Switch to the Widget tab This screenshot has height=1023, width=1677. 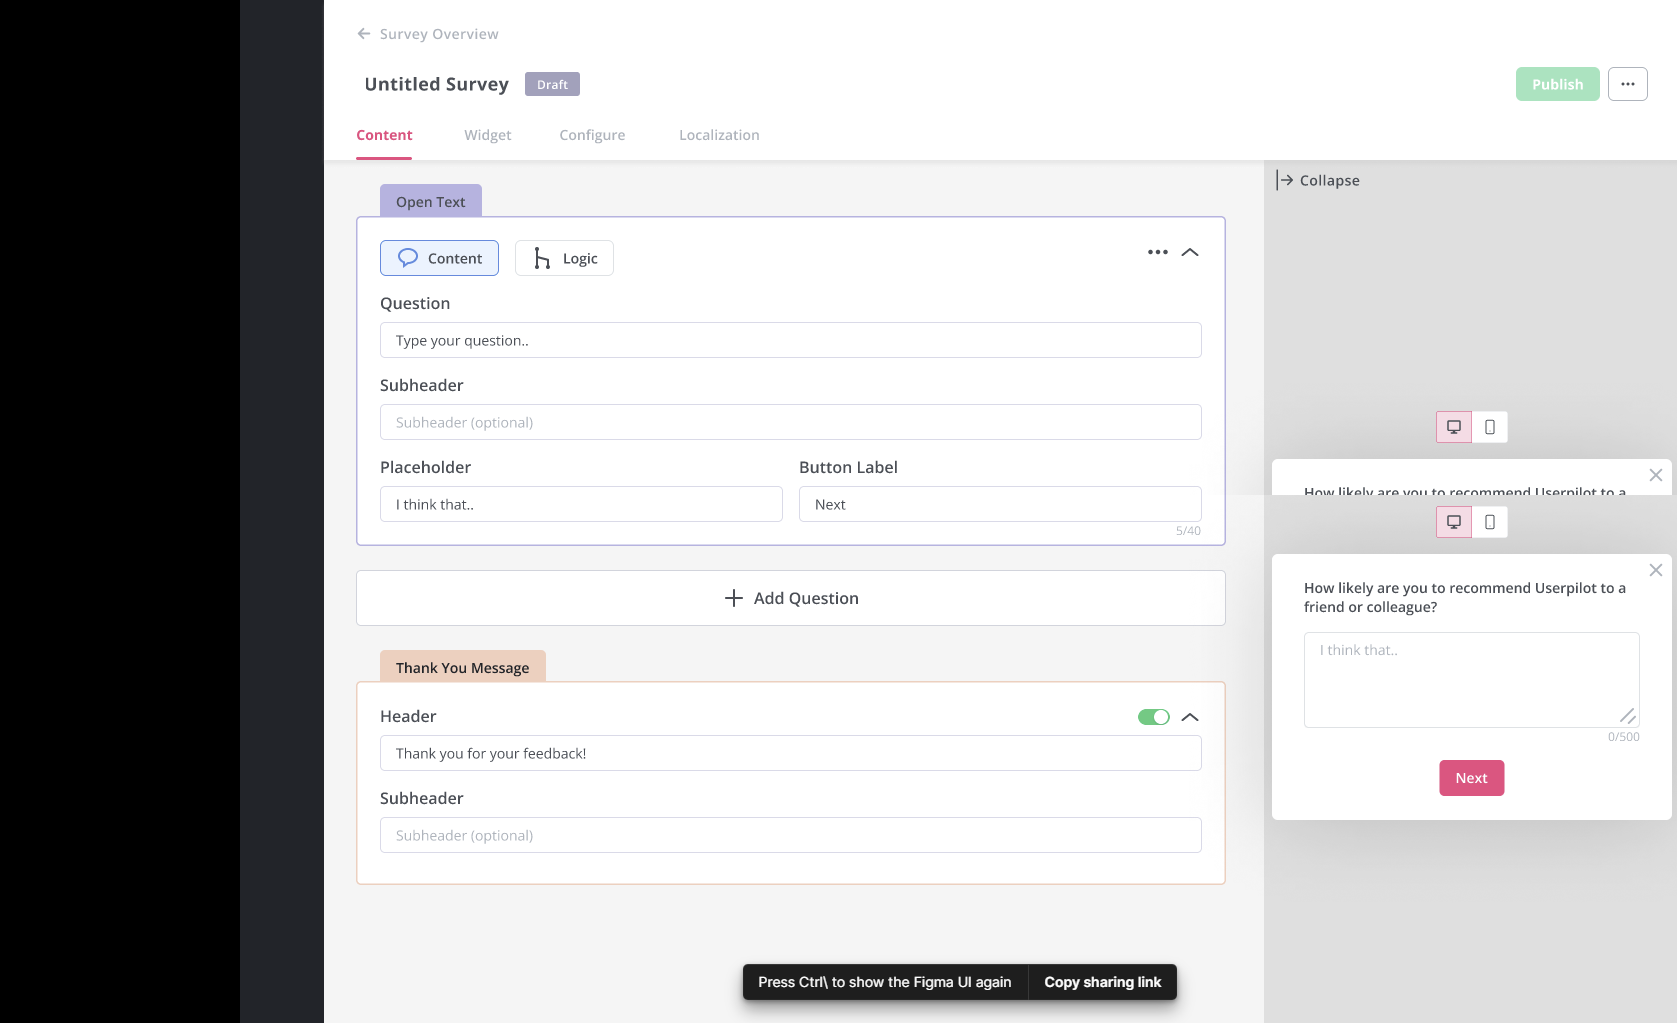coord(487,135)
